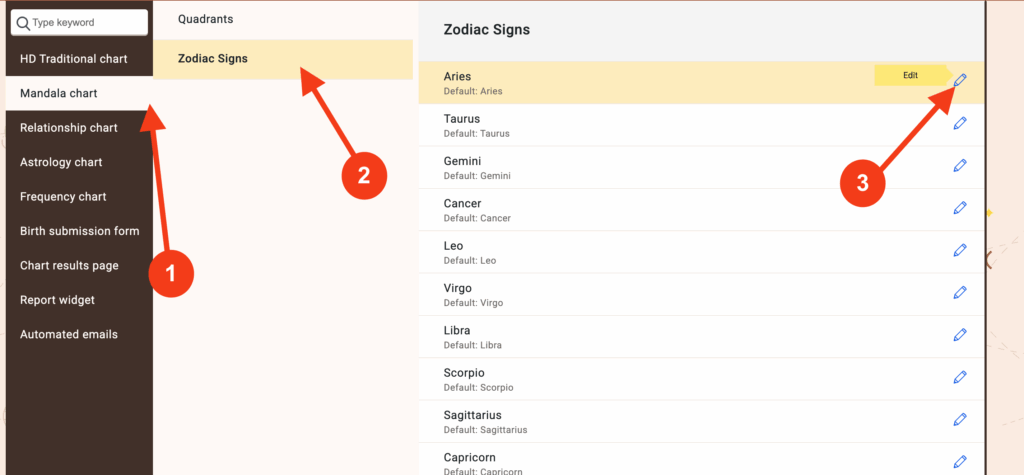Screen dimensions: 1024x475
Task: Select Mandala chart in the sidebar
Action: [59, 93]
